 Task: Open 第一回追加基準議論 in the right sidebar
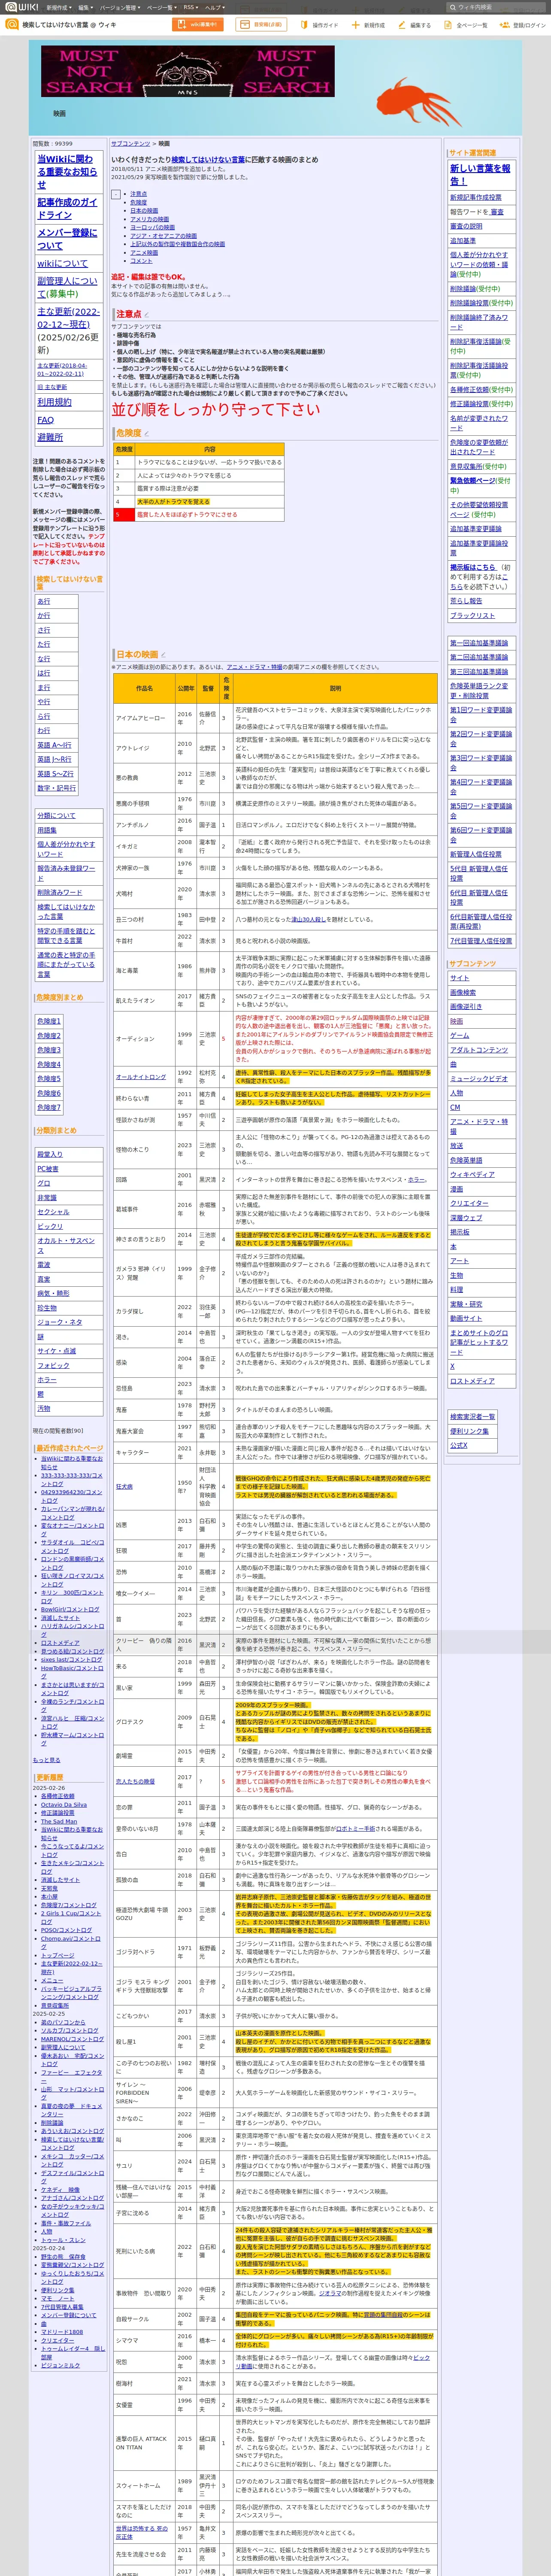coord(479,643)
